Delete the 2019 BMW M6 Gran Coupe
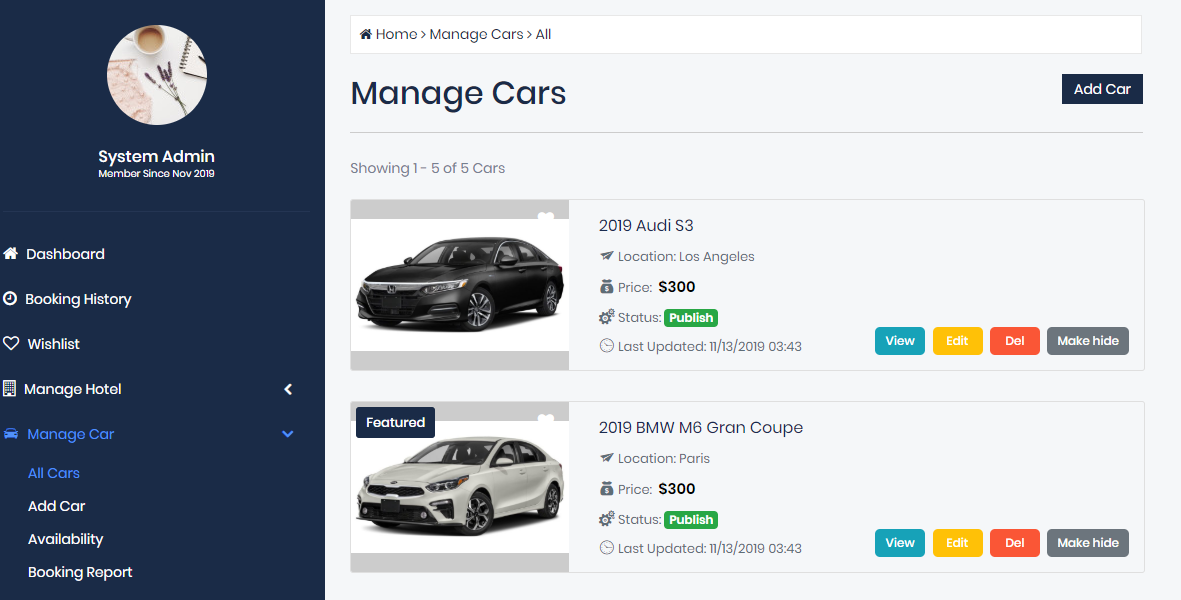Image resolution: width=1181 pixels, height=600 pixels. click(1015, 543)
